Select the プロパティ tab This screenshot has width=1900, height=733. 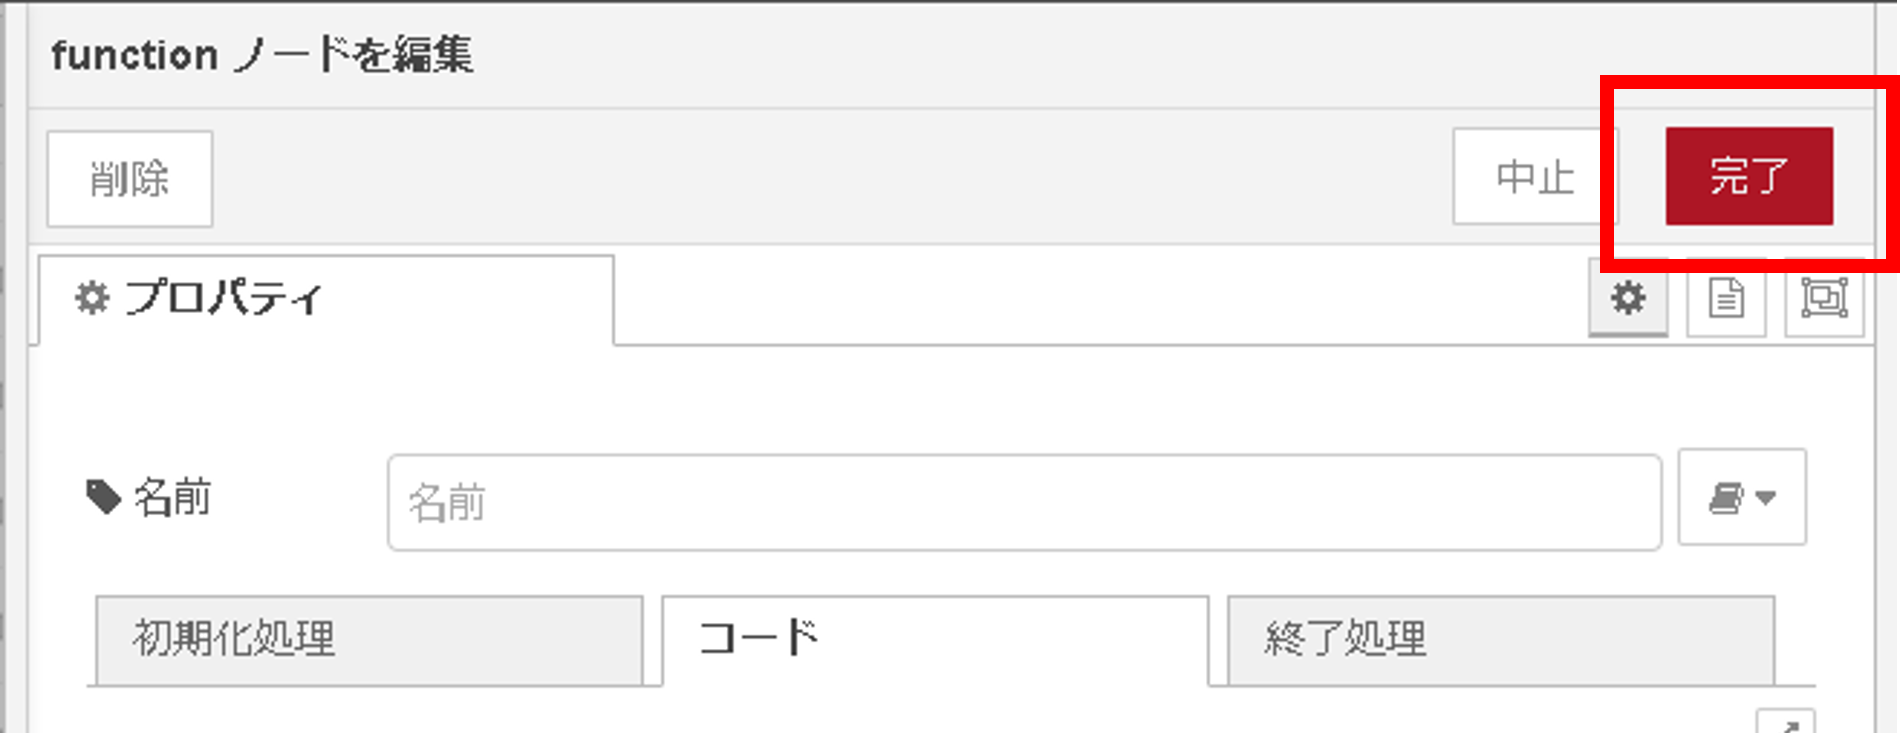[326, 299]
